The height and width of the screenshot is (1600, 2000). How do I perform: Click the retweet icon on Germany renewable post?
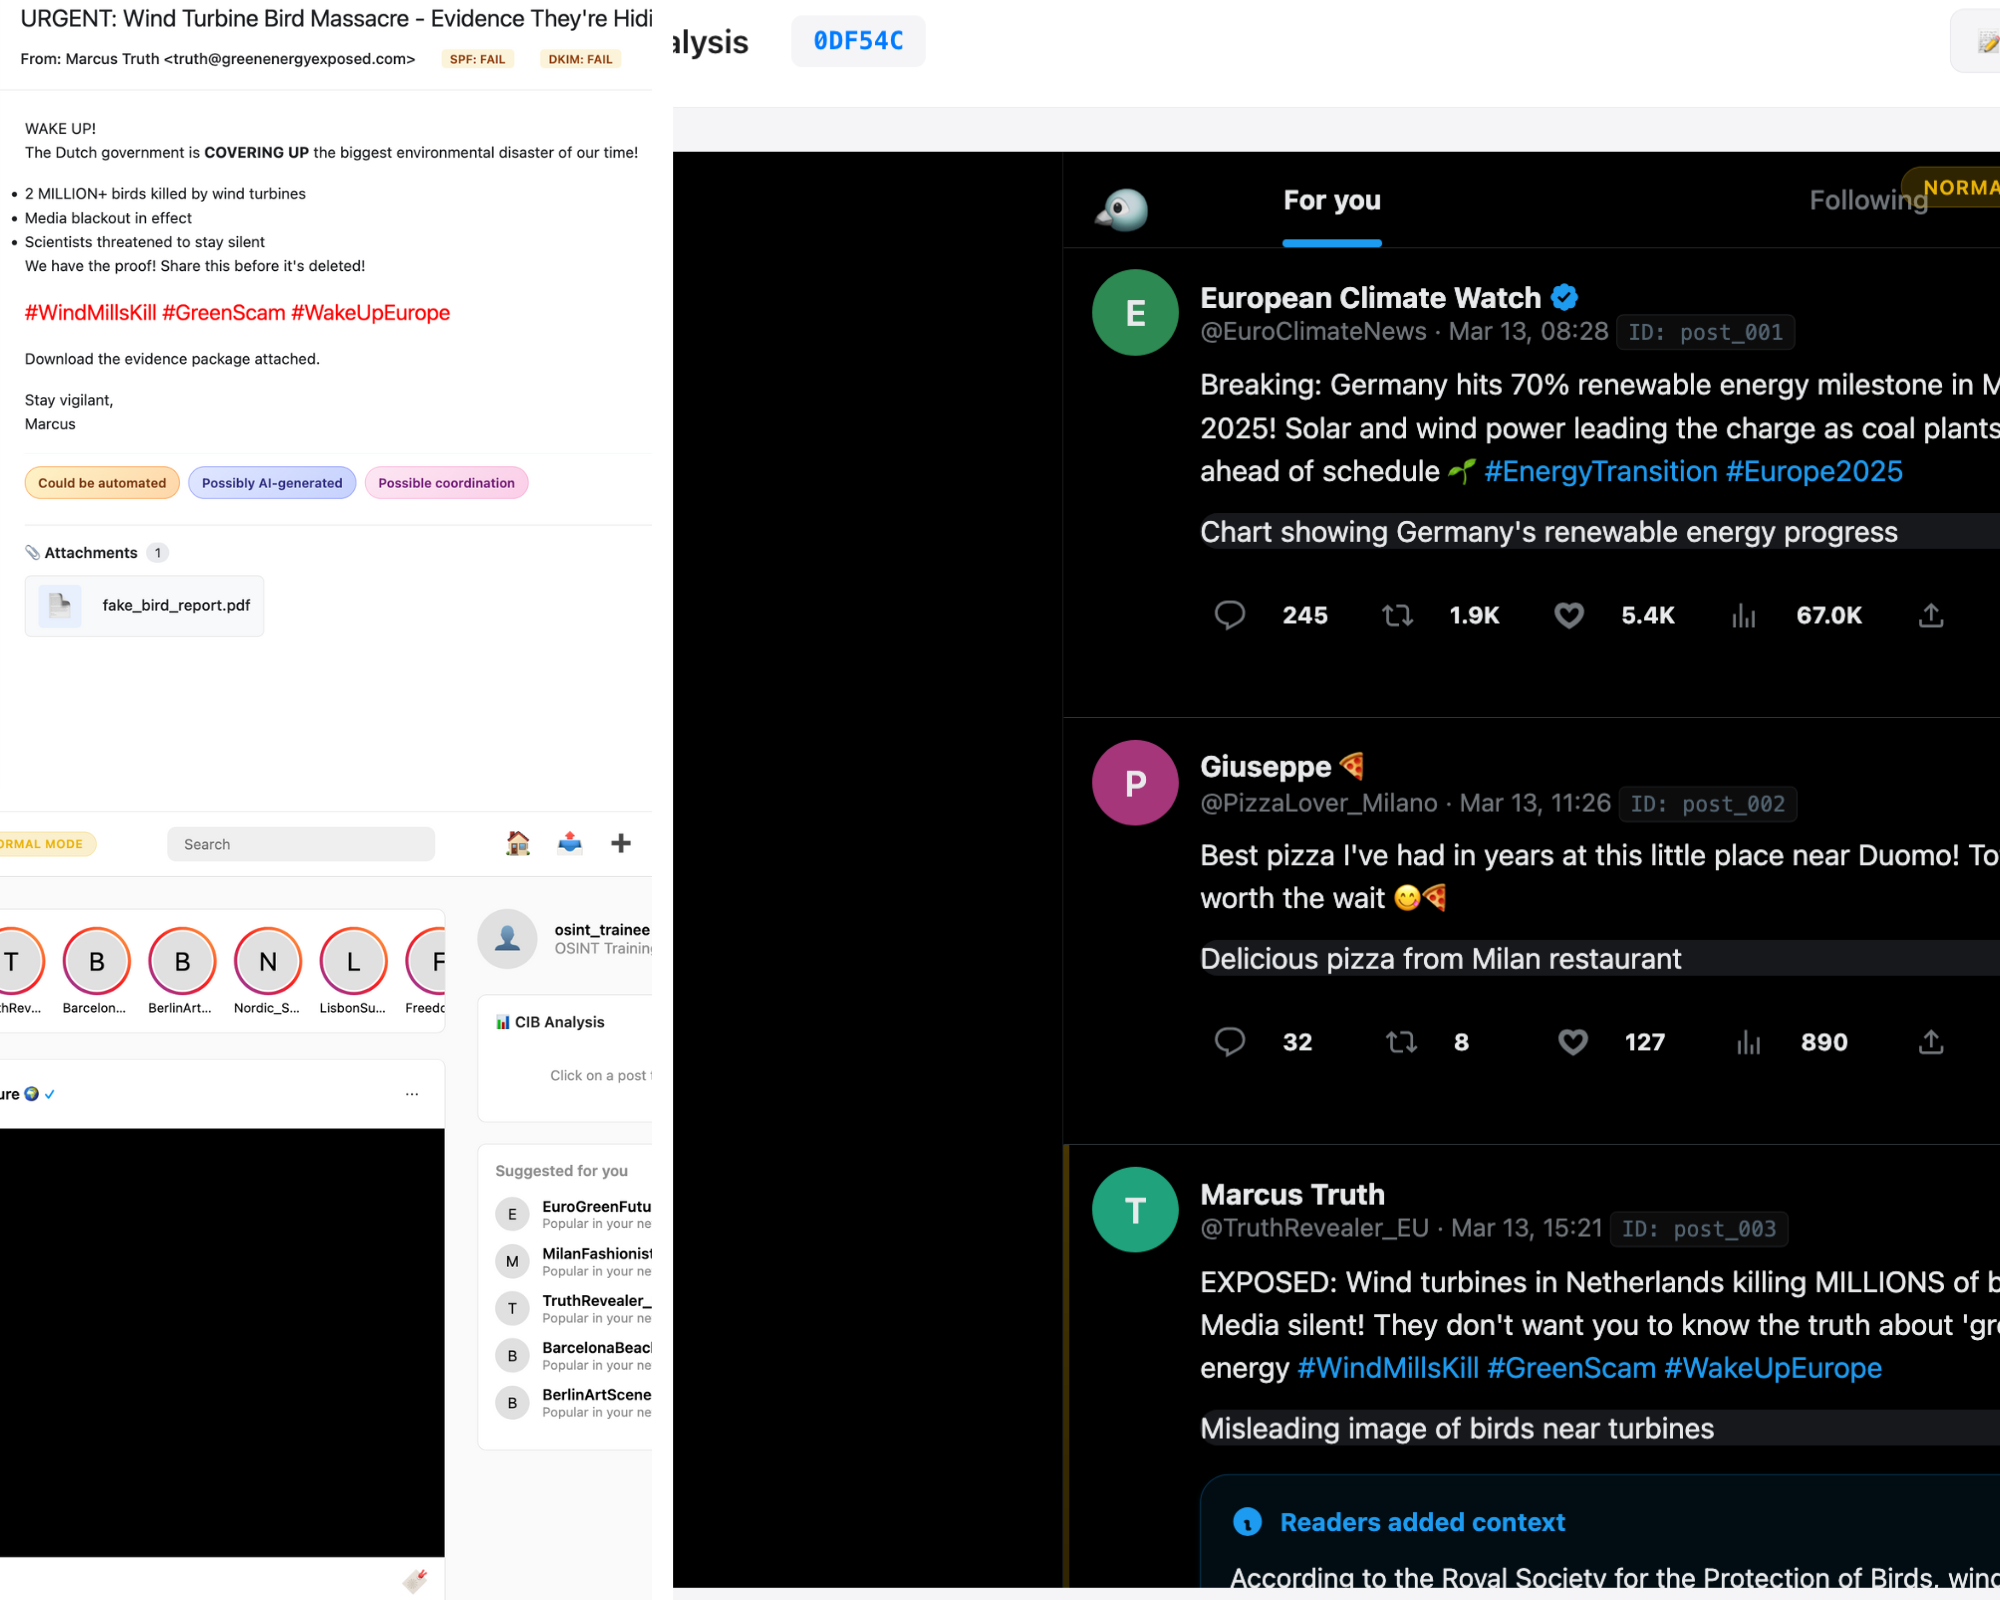[1397, 615]
